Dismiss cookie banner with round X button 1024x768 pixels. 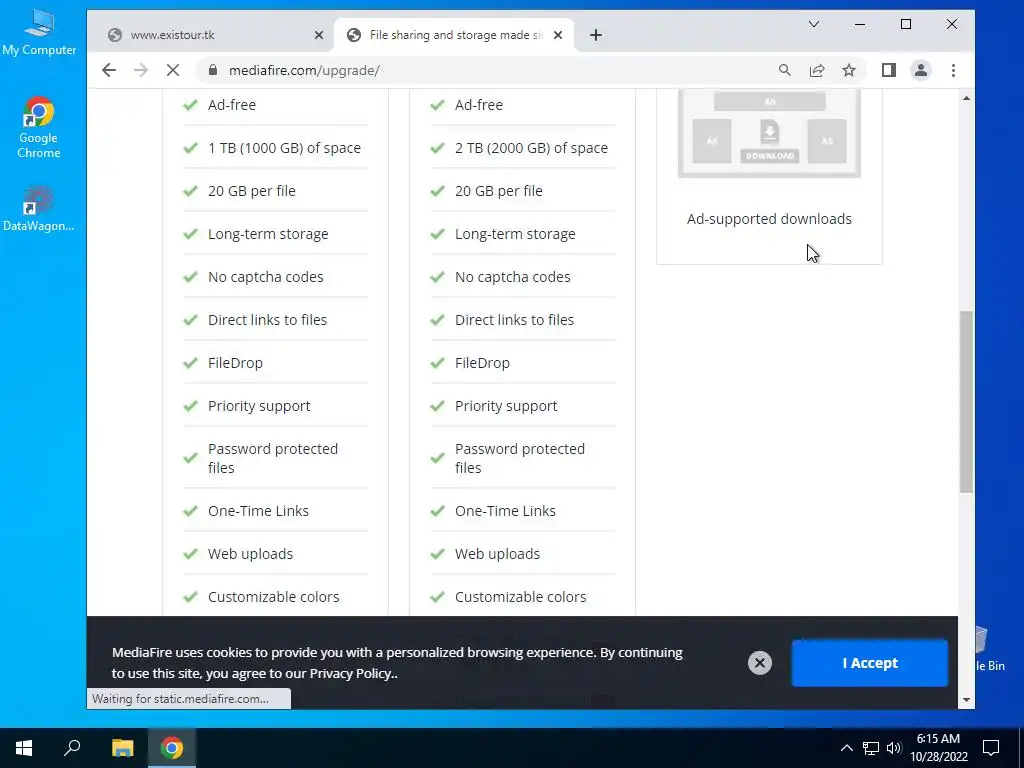(760, 663)
